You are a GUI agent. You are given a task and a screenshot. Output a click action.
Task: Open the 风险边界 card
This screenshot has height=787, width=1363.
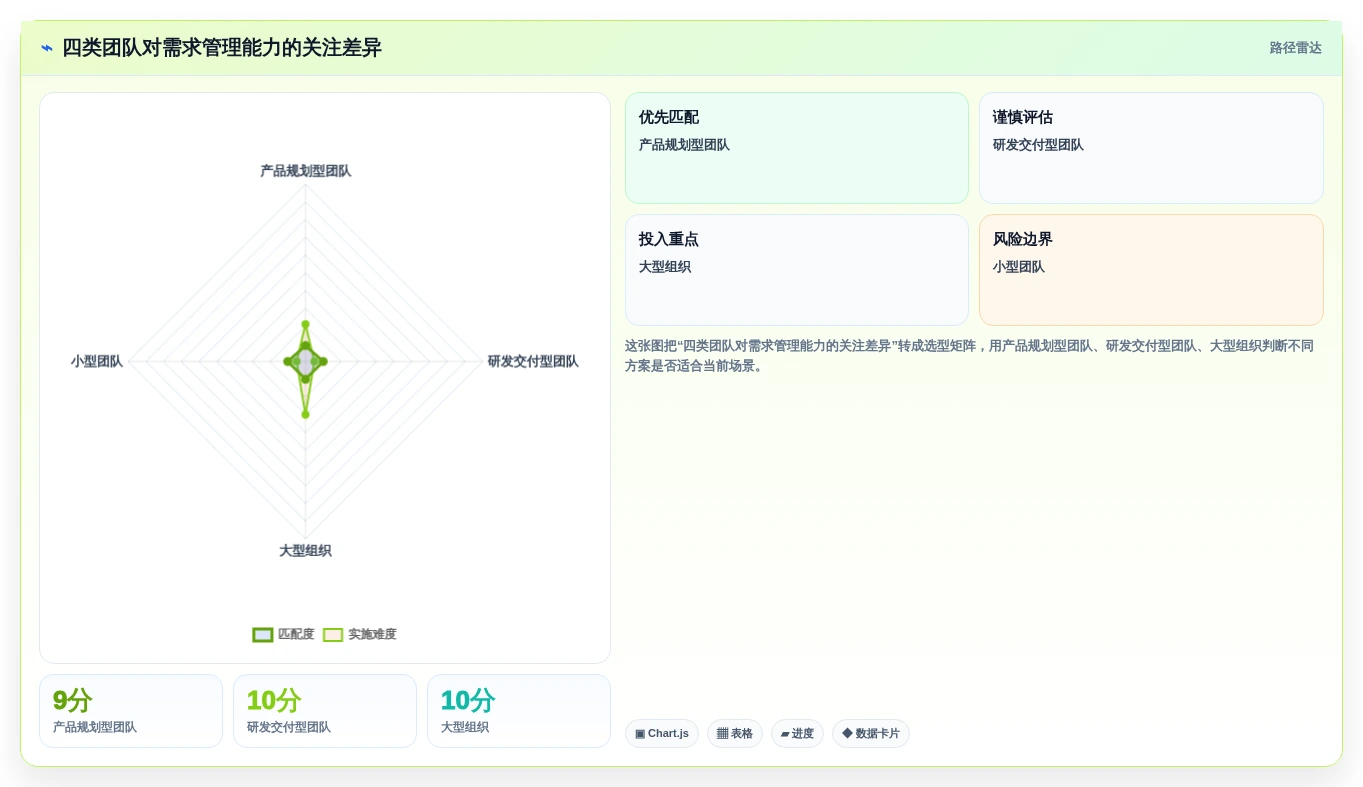(1151, 270)
